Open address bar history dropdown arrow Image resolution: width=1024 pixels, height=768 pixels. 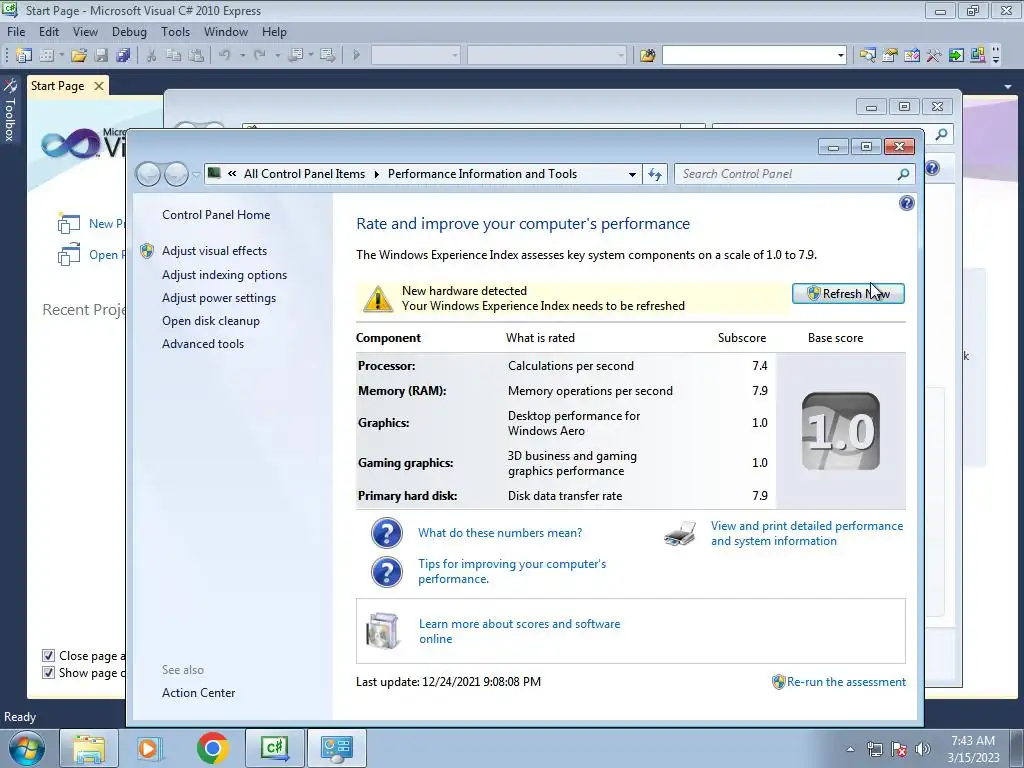coord(632,174)
